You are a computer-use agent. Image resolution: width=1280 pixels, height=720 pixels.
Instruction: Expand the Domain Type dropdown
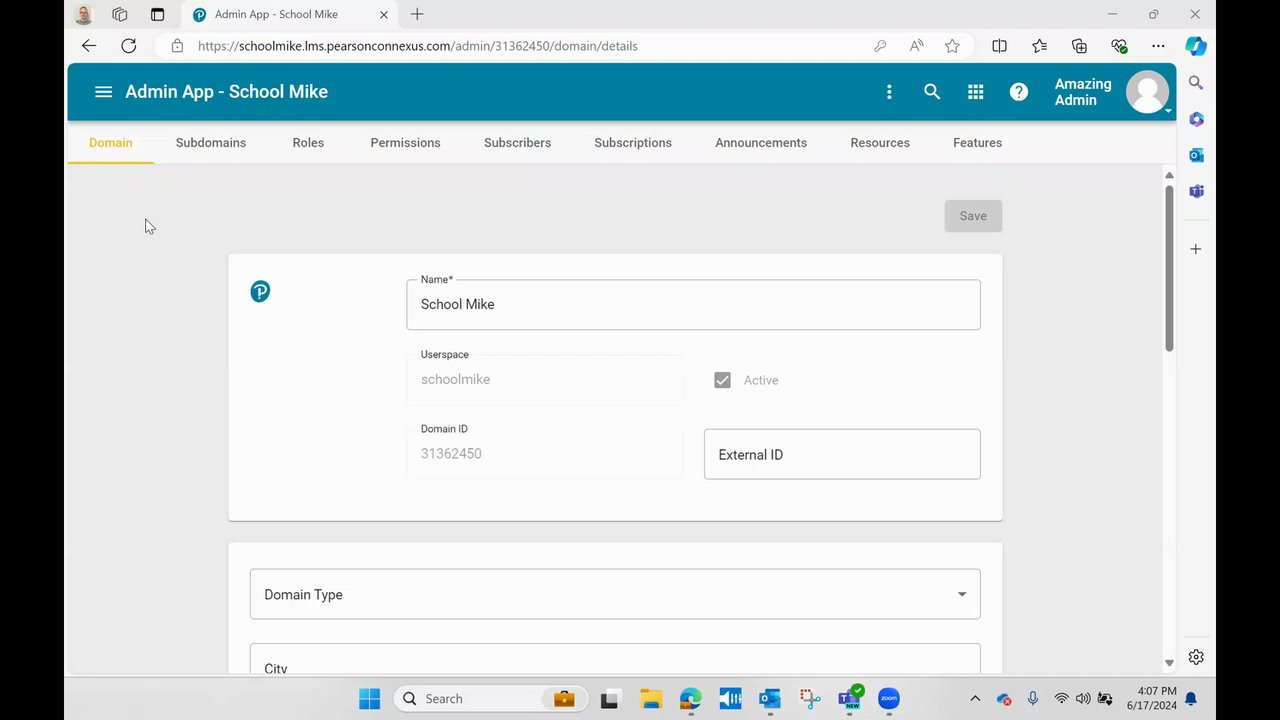tap(615, 594)
